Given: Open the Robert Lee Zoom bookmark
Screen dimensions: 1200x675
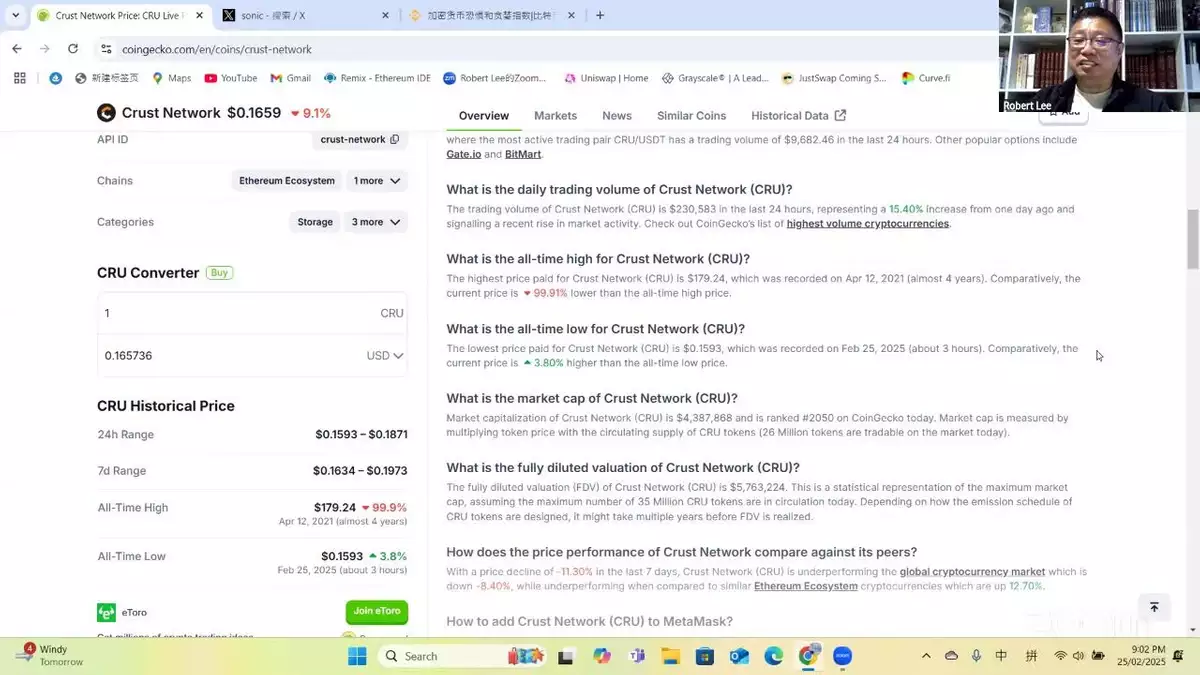Looking at the screenshot, I should click(x=496, y=78).
